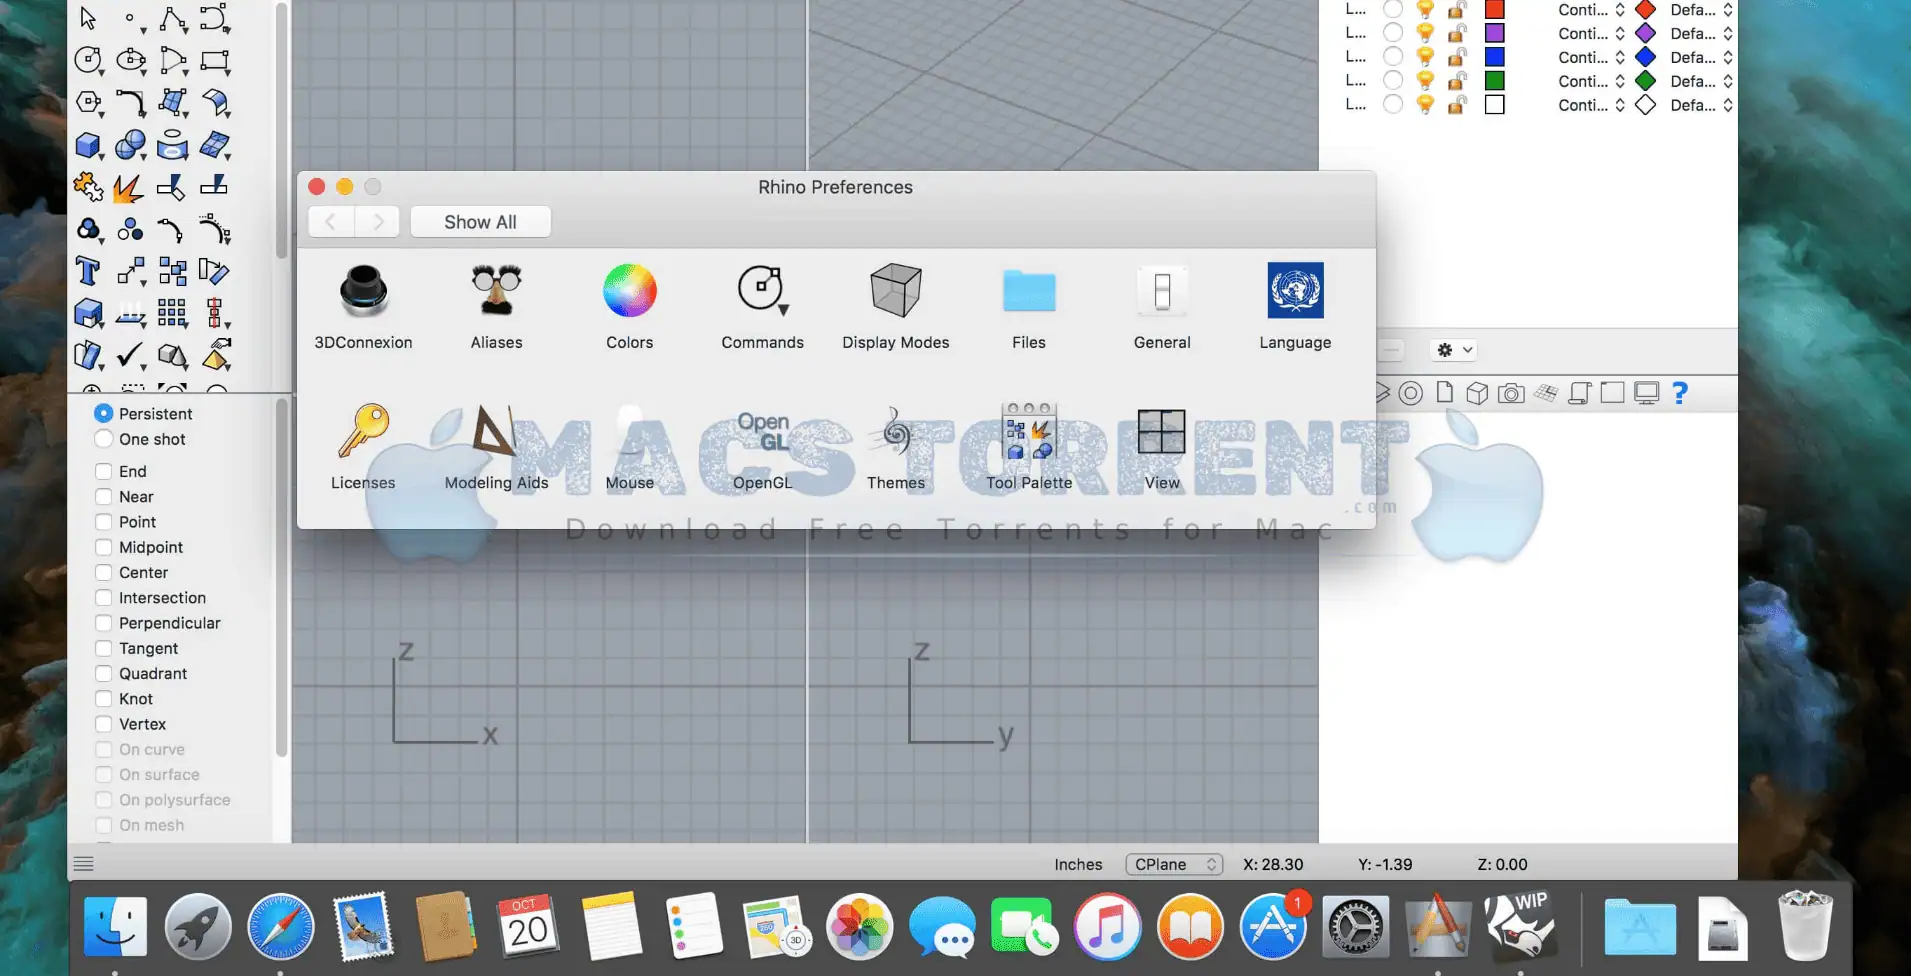
Task: Toggle light bulb visibility of red layer
Action: 1426,9
